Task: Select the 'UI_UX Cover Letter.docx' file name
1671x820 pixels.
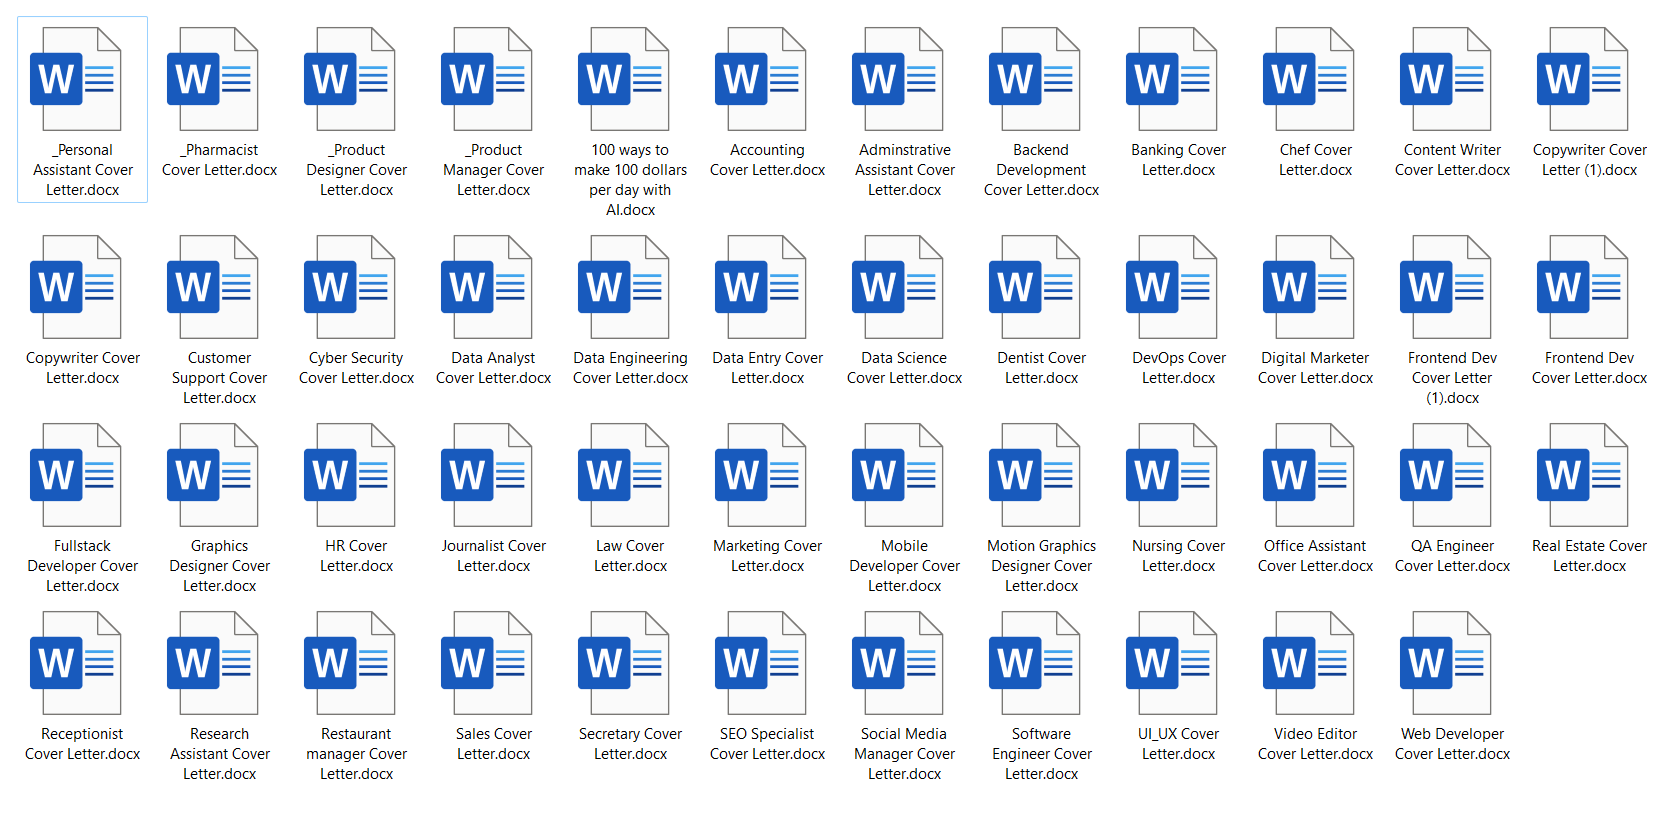Action: [x=1179, y=744]
